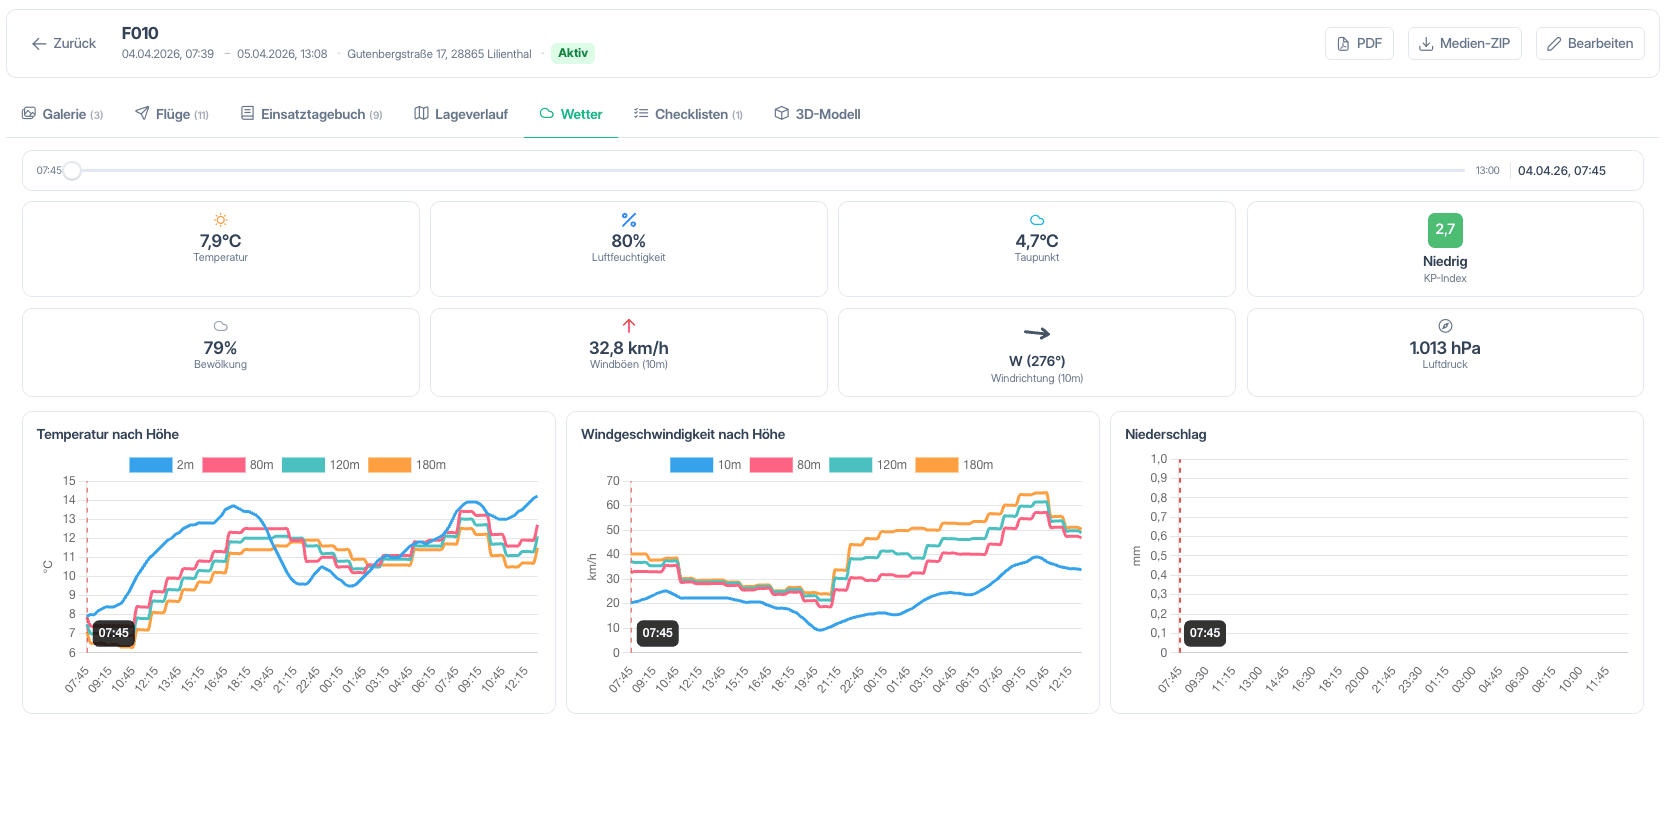
Task: Export the report as PDF
Action: (1359, 44)
